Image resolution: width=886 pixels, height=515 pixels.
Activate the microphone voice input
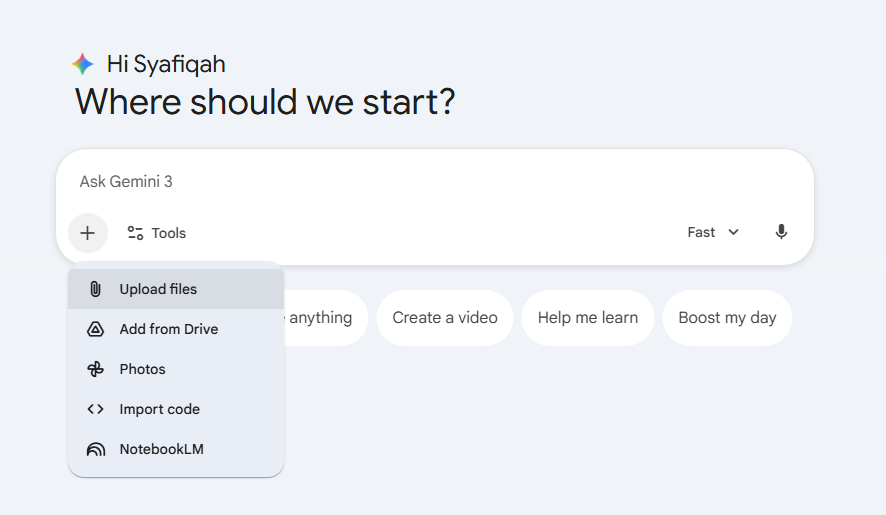click(781, 232)
